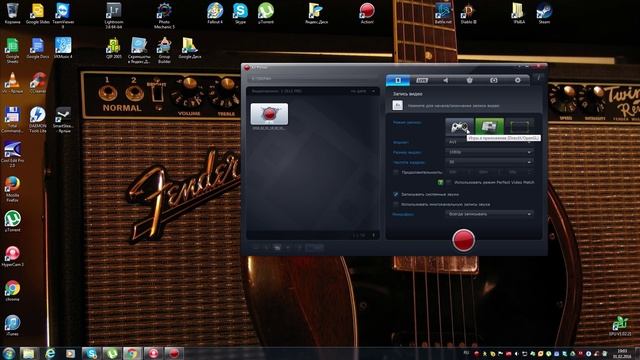
Task: Open the Яндекс.Диск desktop icon
Action: (x=316, y=13)
